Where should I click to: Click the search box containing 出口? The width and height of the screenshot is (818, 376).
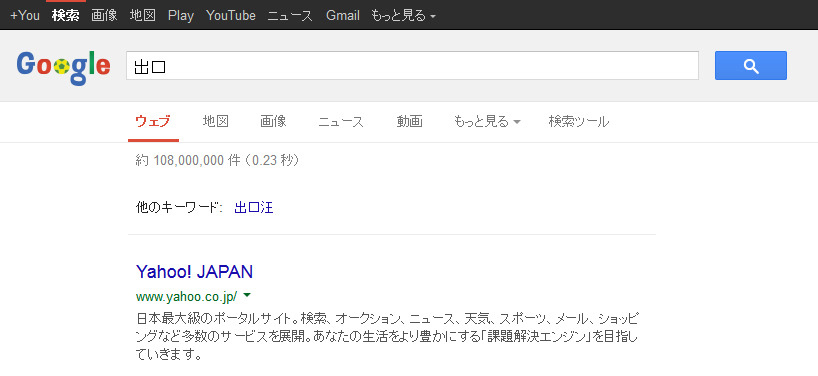(412, 66)
